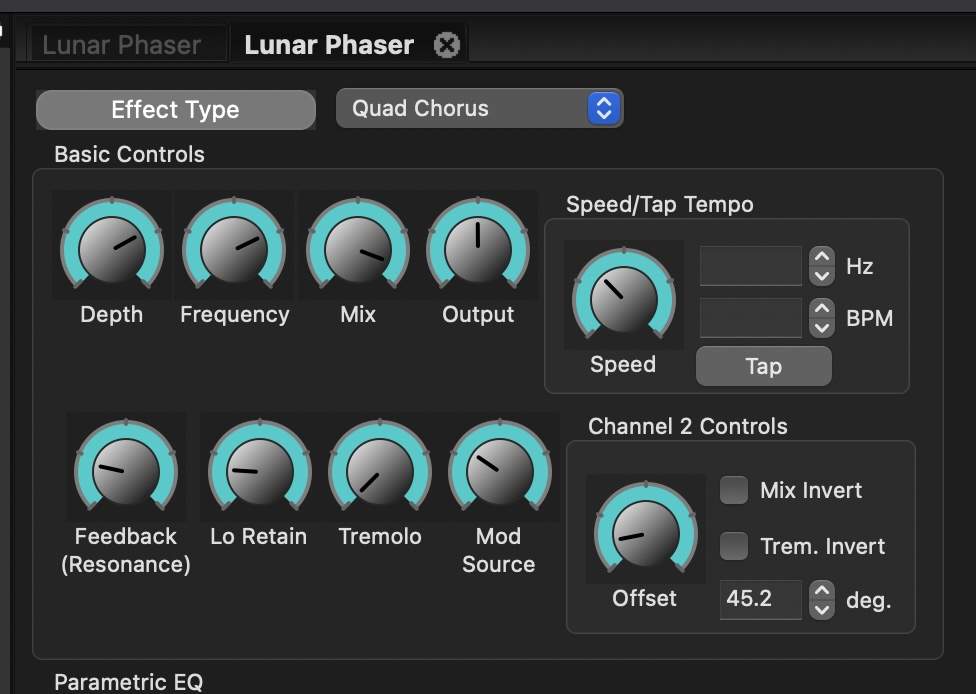Decrease the Offset degrees with down arrow

[822, 609]
